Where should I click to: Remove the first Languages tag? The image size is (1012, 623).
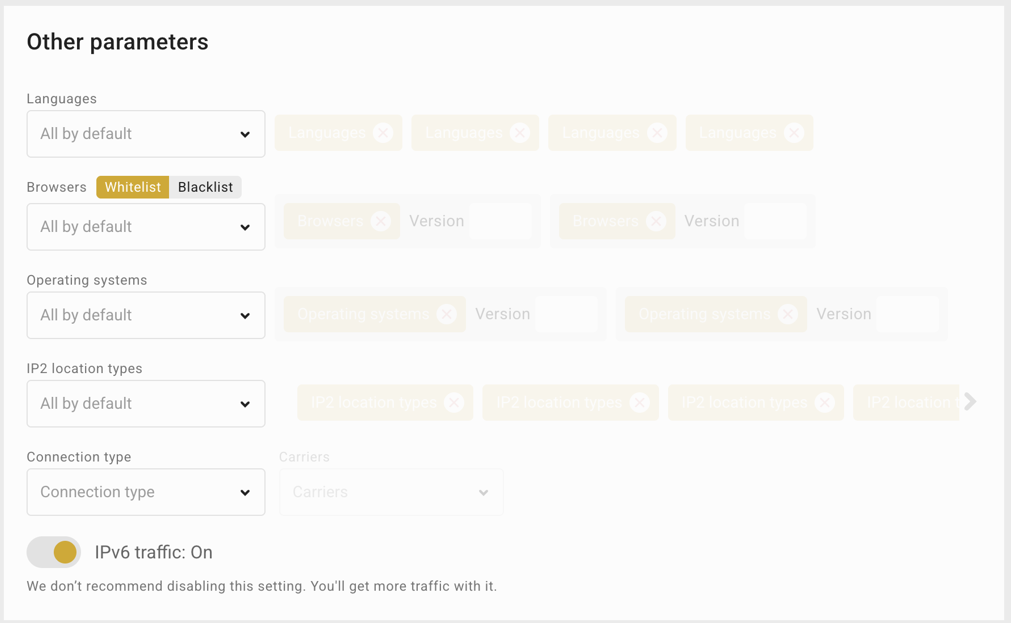click(382, 132)
